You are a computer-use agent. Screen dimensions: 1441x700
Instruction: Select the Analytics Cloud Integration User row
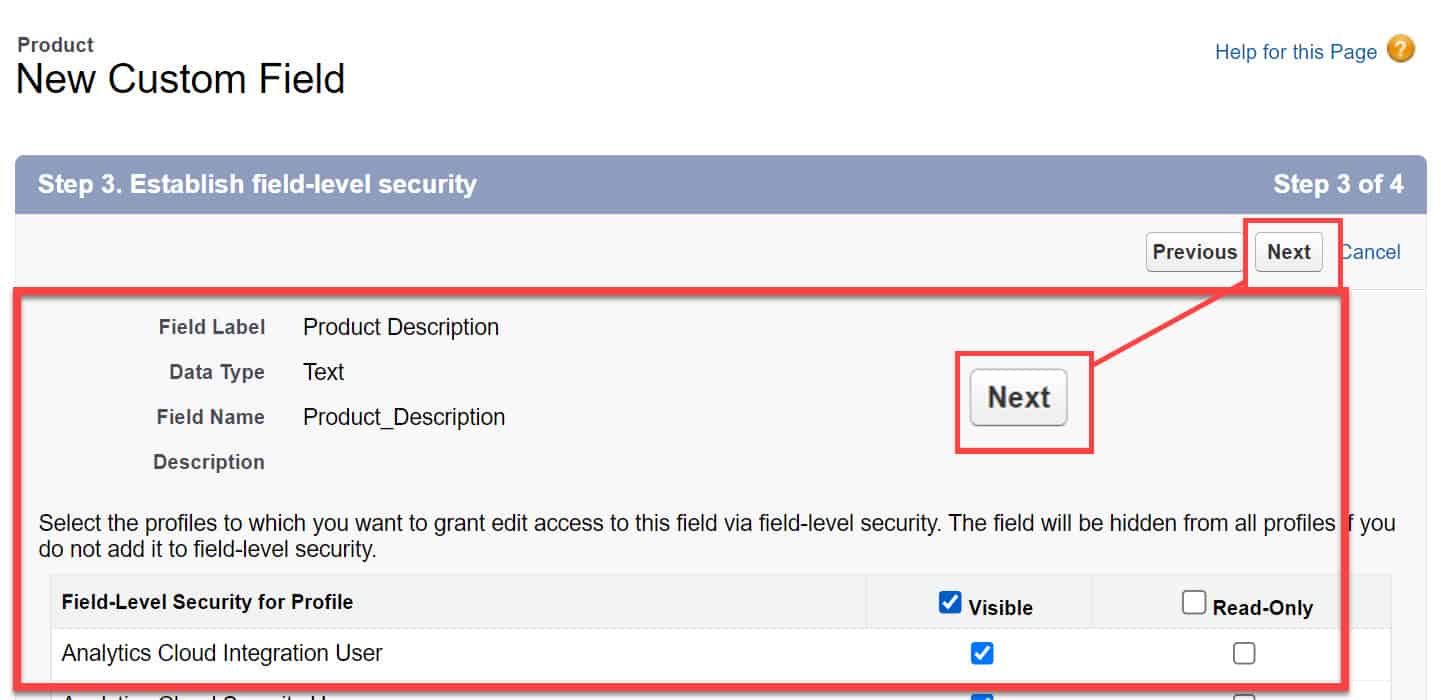coord(221,653)
